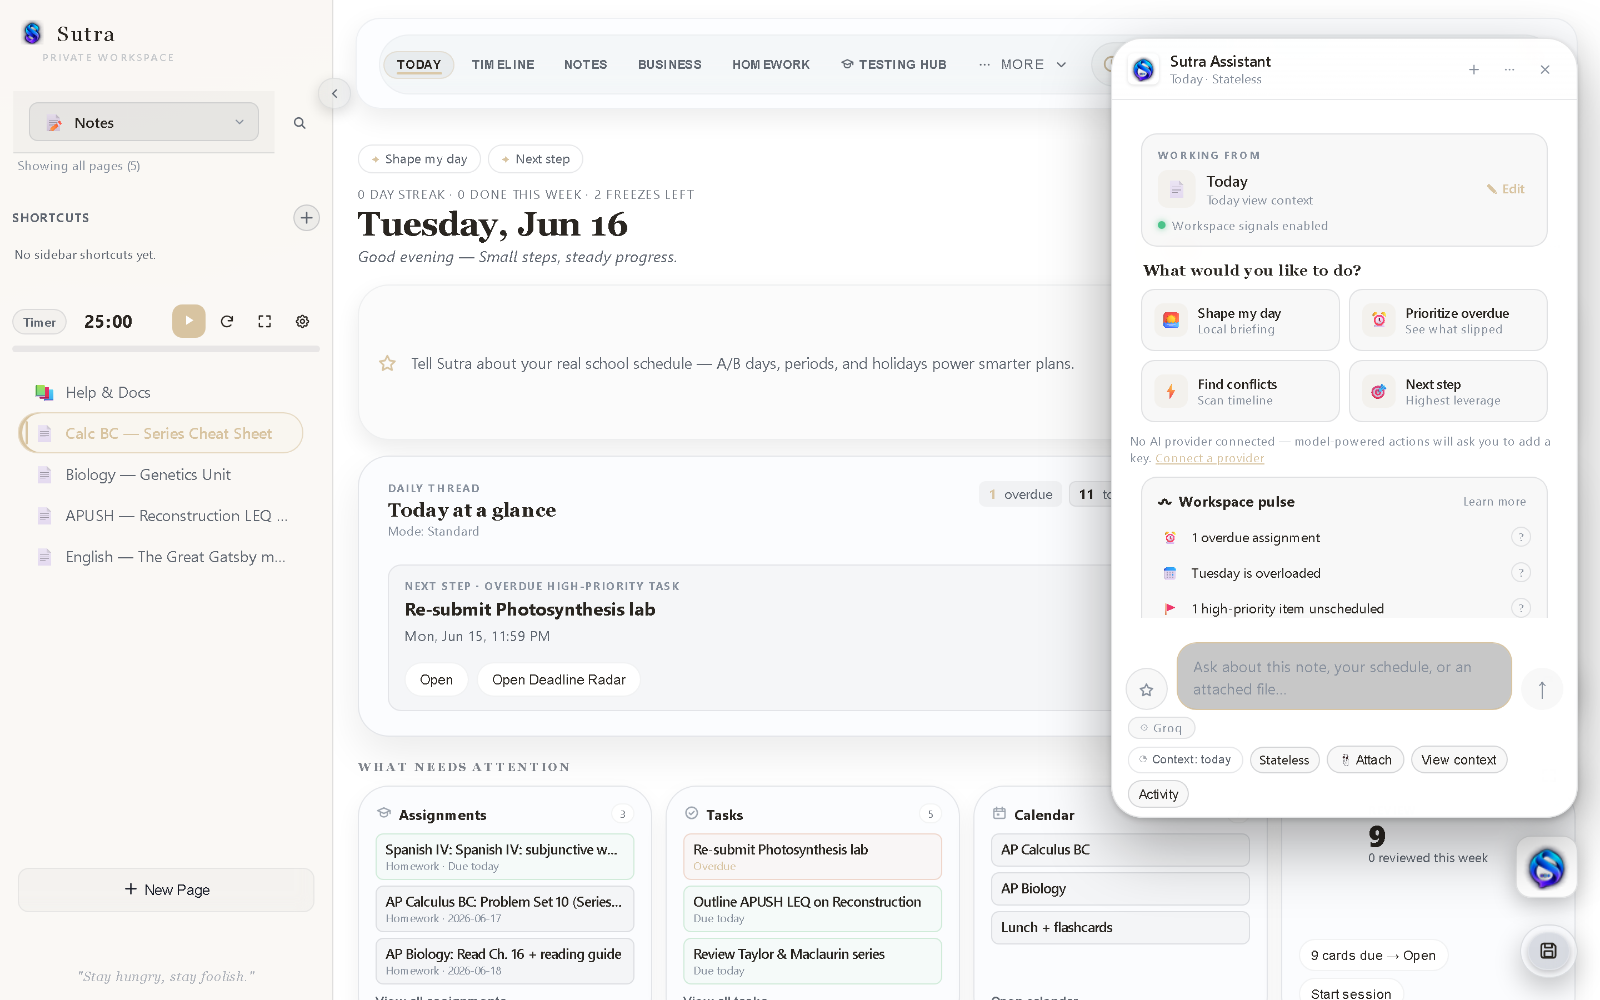Click the View context button
Image resolution: width=1600 pixels, height=1000 pixels.
pyautogui.click(x=1459, y=760)
